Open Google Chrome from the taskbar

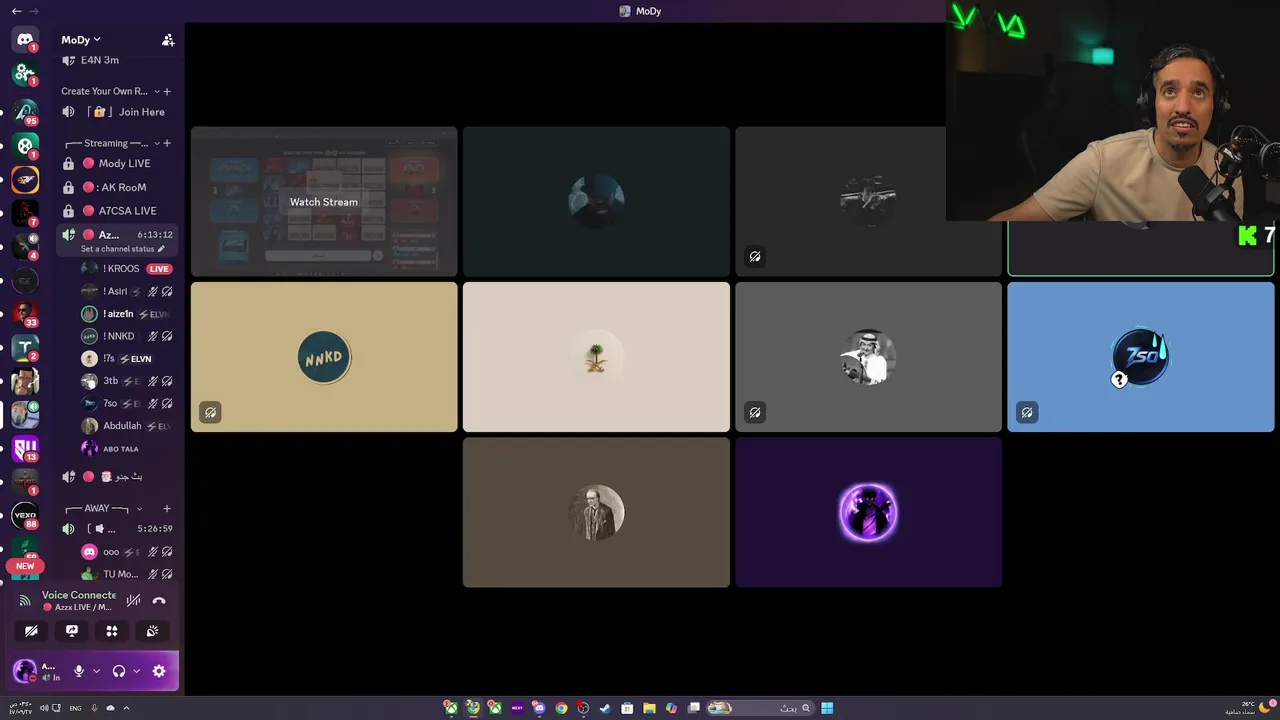pyautogui.click(x=561, y=708)
